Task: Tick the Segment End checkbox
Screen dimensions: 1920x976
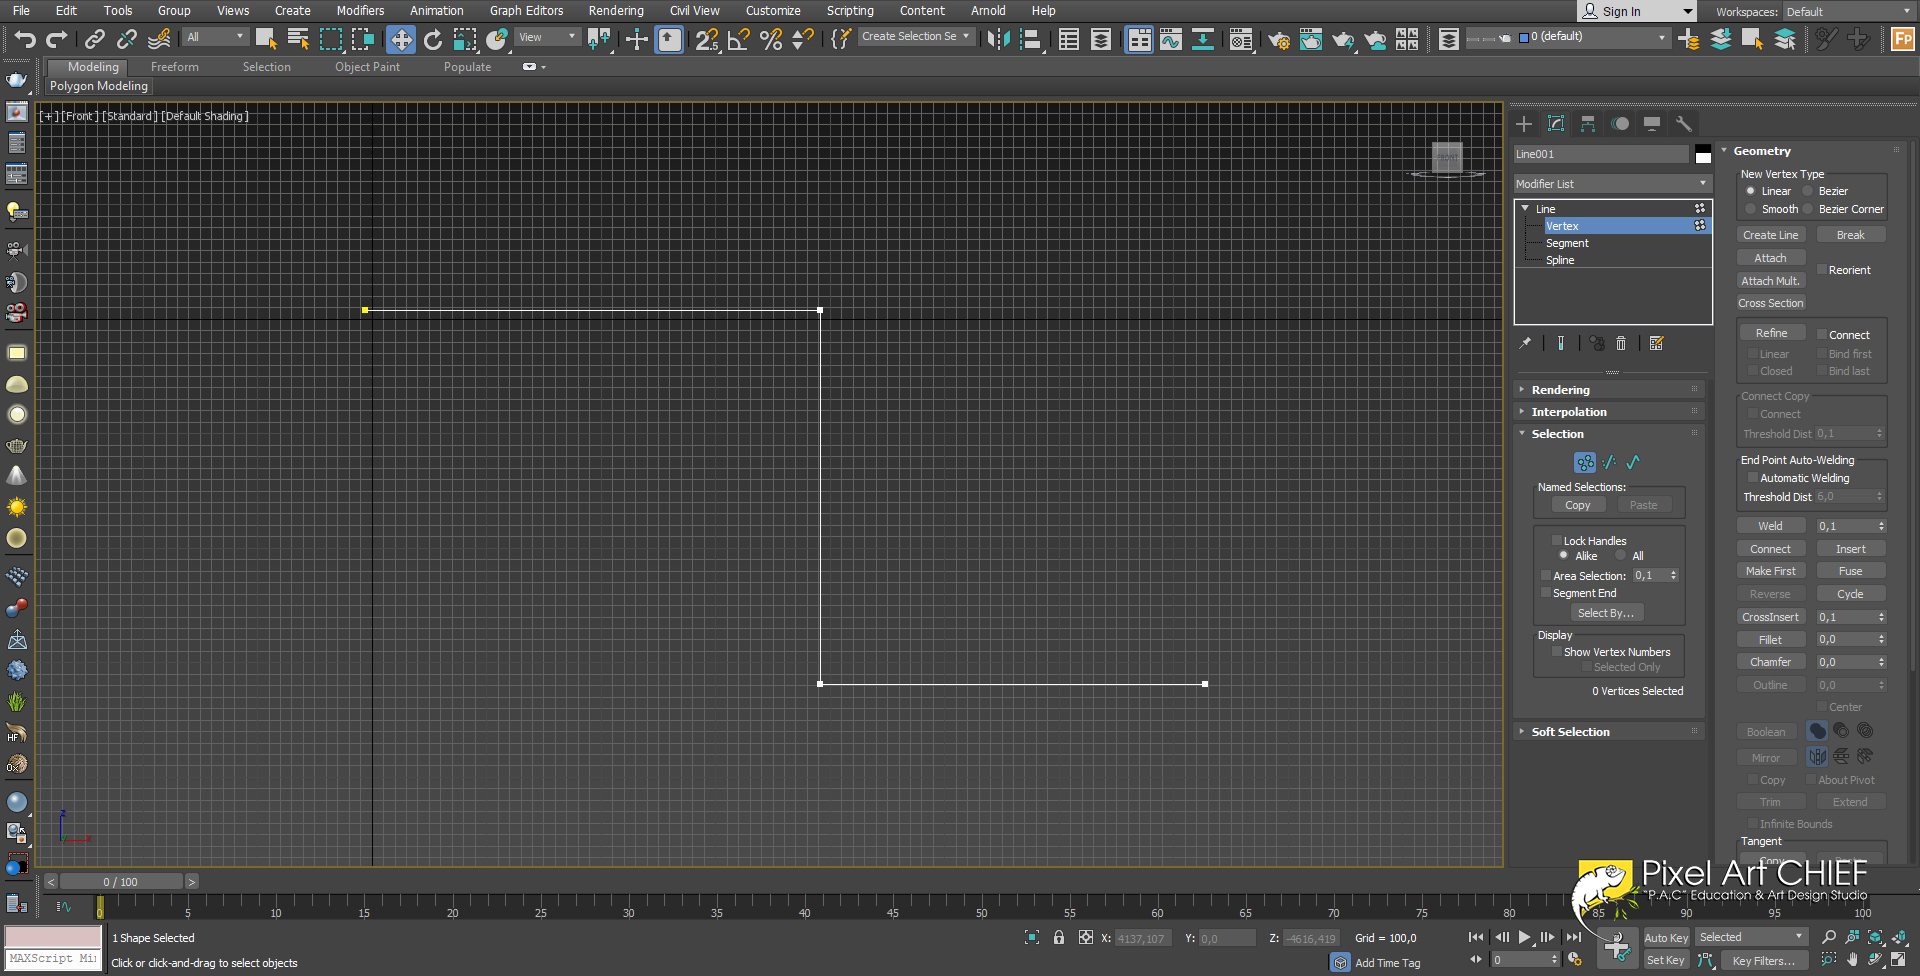Action: click(x=1546, y=593)
